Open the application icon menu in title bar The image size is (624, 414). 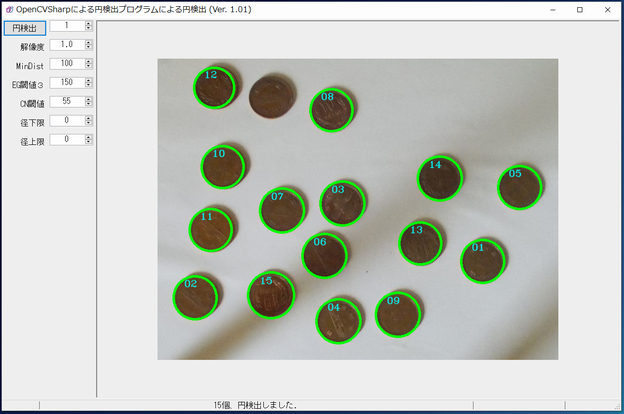point(9,10)
